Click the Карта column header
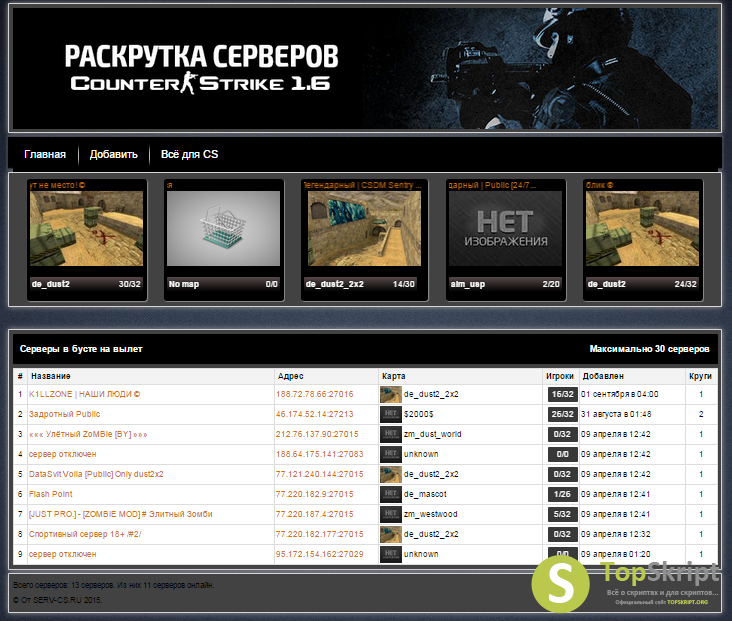 pos(394,376)
